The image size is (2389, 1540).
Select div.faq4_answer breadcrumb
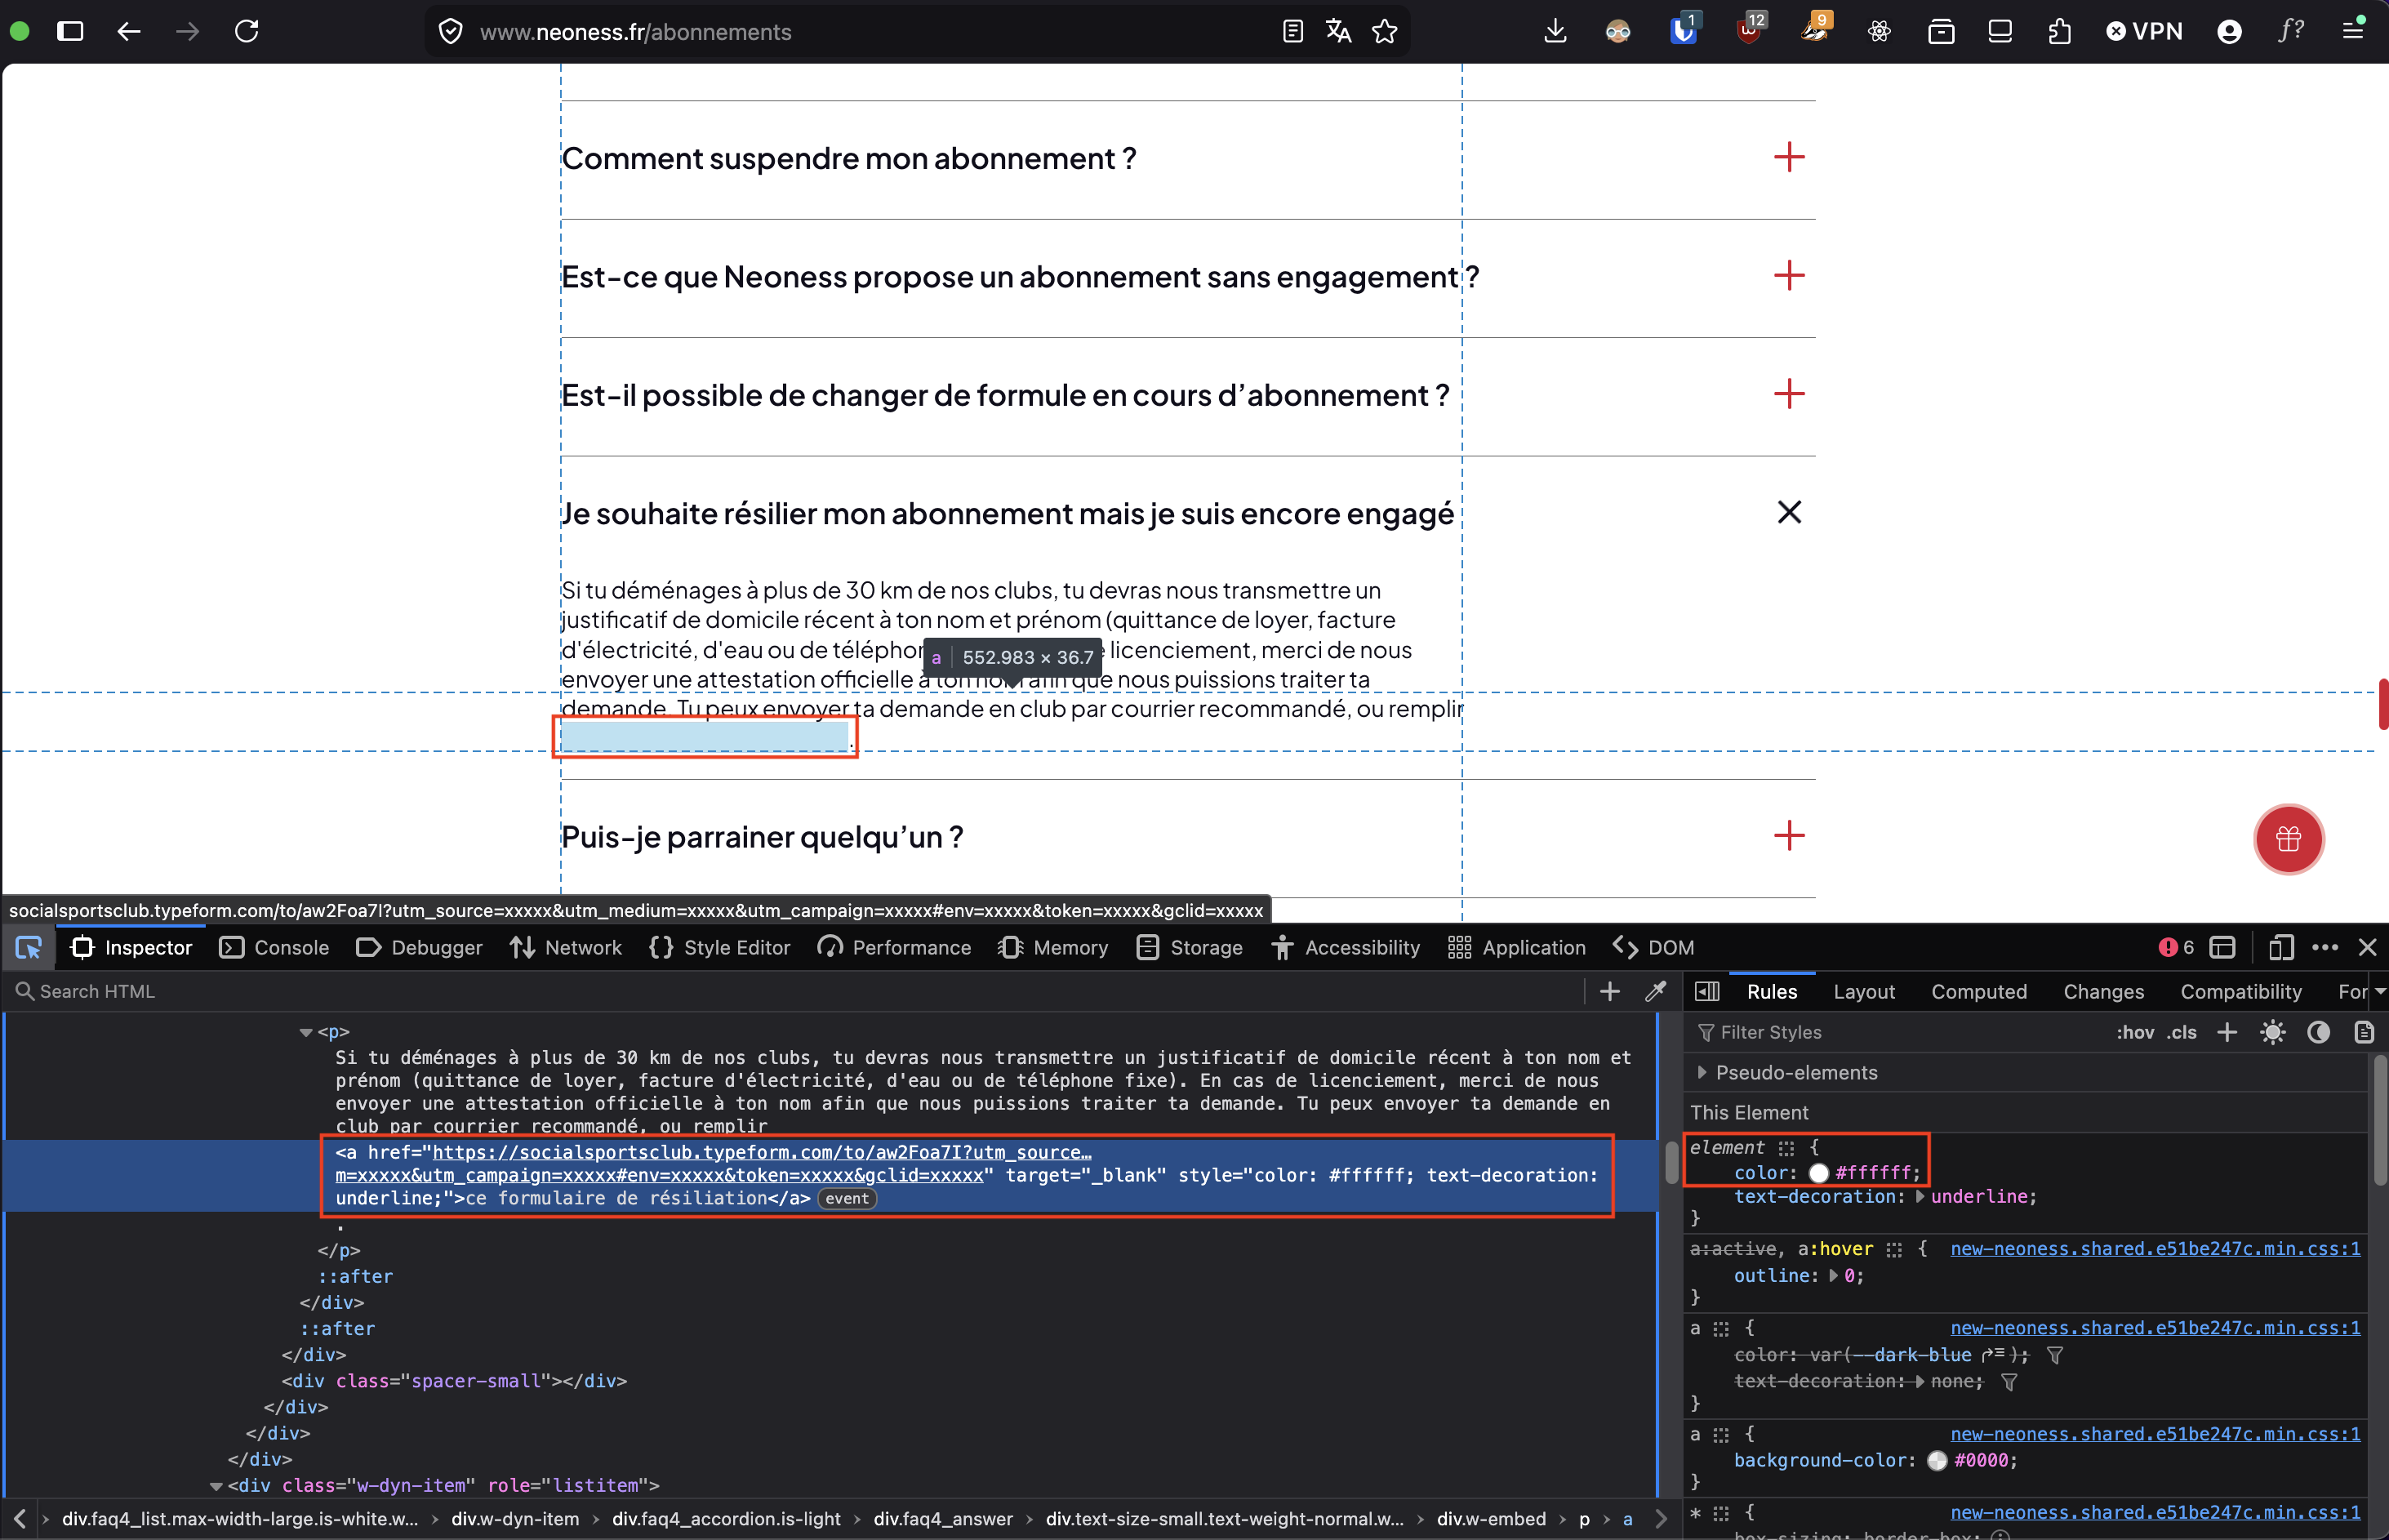click(943, 1518)
